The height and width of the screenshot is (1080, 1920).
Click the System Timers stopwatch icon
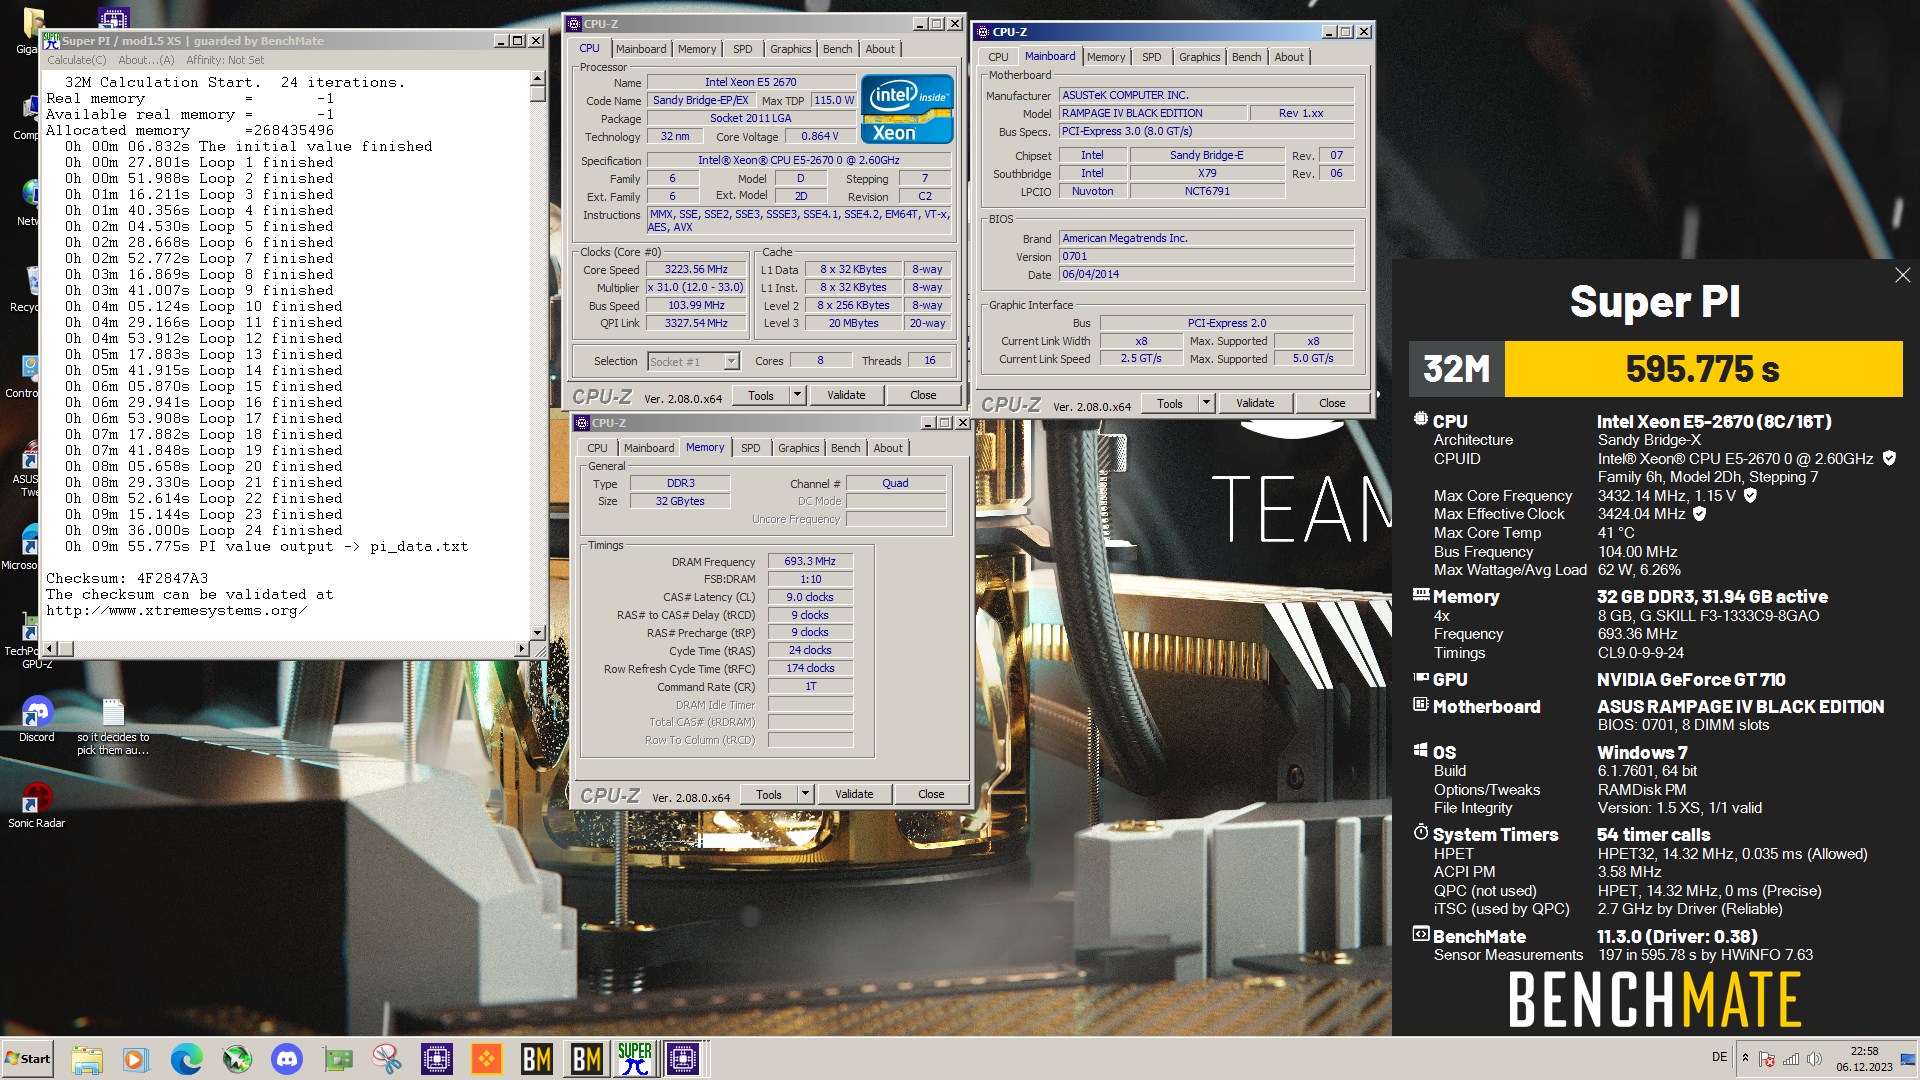[x=1420, y=832]
